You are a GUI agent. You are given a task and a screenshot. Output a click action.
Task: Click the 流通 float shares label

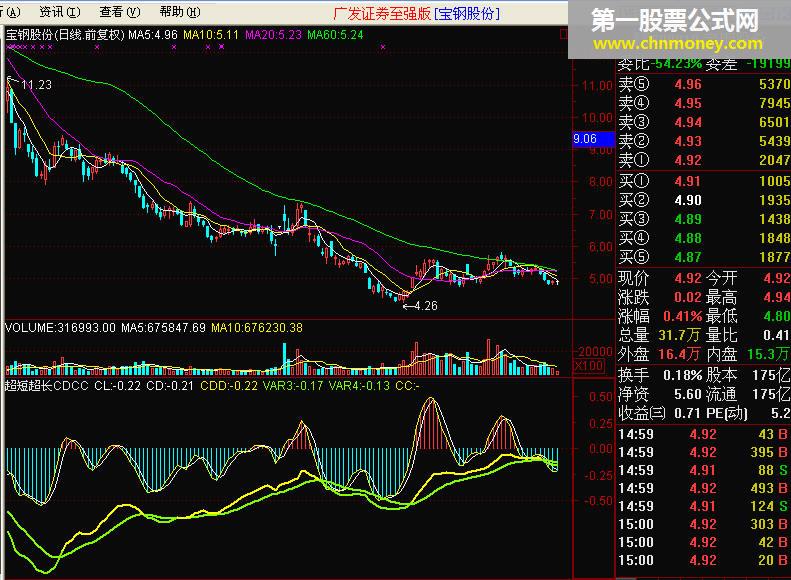pos(721,394)
